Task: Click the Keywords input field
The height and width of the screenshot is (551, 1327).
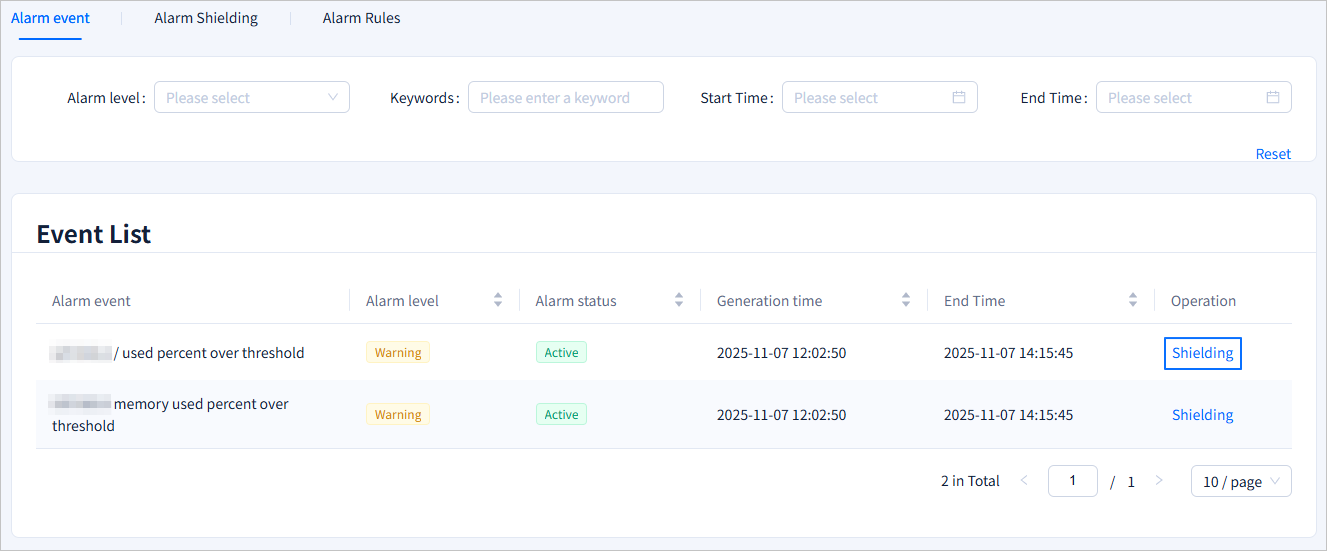Action: [565, 97]
